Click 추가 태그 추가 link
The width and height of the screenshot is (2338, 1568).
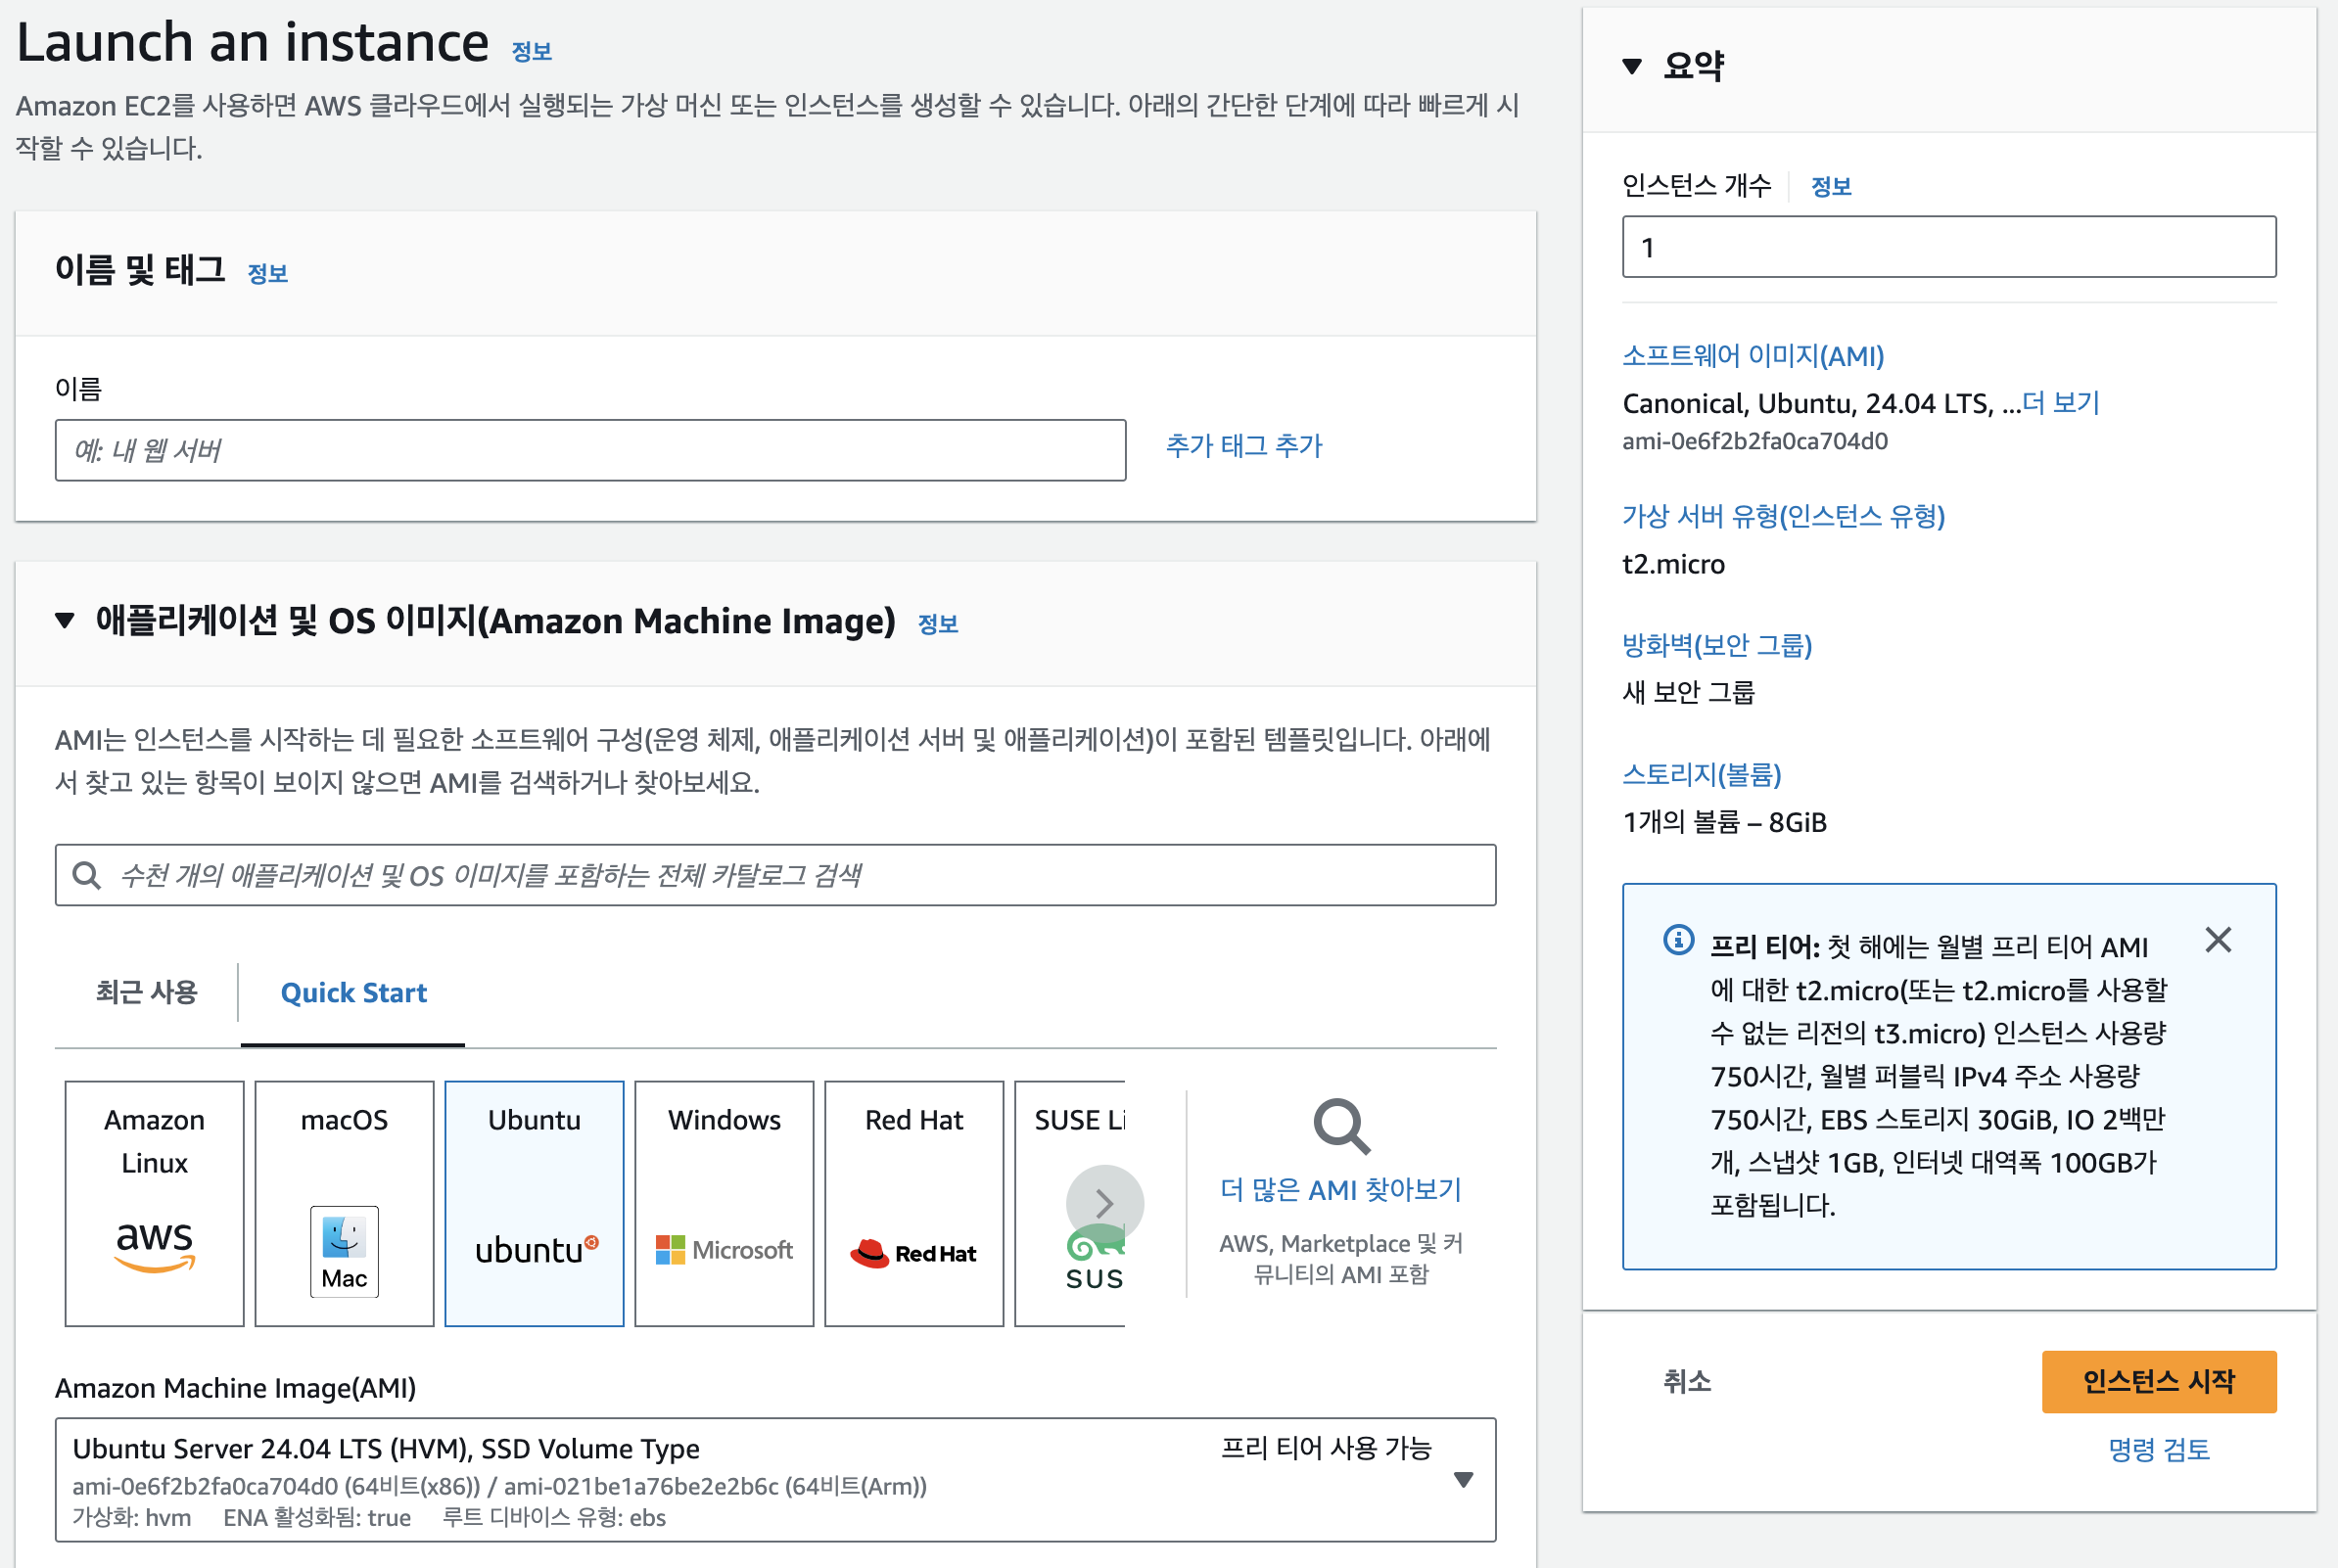tap(1244, 446)
